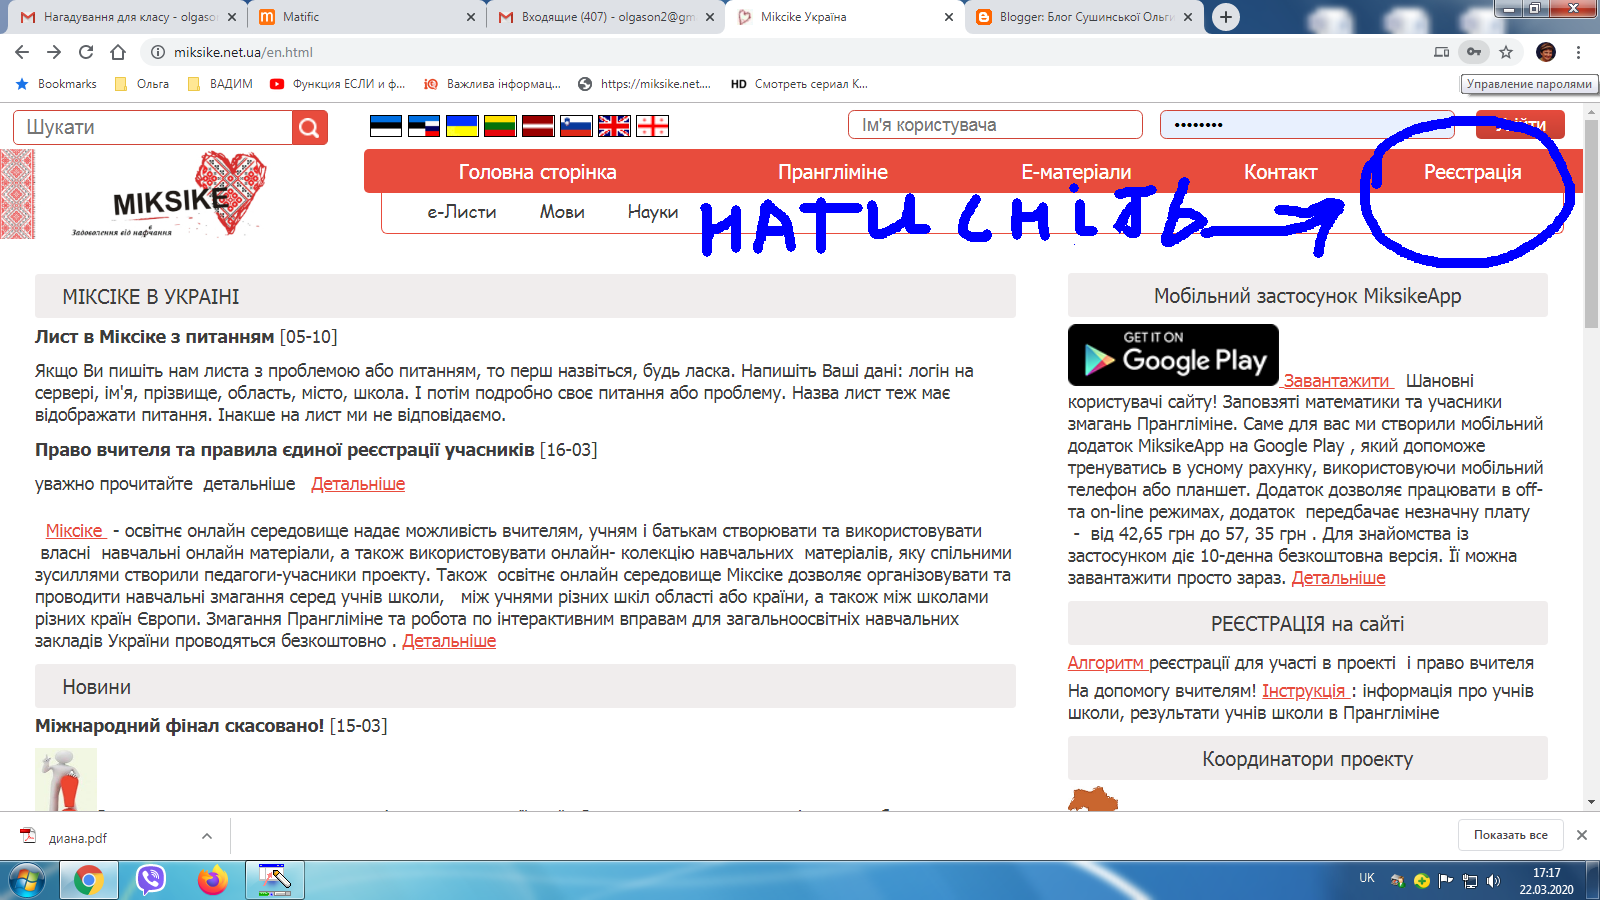The height and width of the screenshot is (900, 1600).
Task: Open Інструкція link for teachers
Action: click(1304, 691)
